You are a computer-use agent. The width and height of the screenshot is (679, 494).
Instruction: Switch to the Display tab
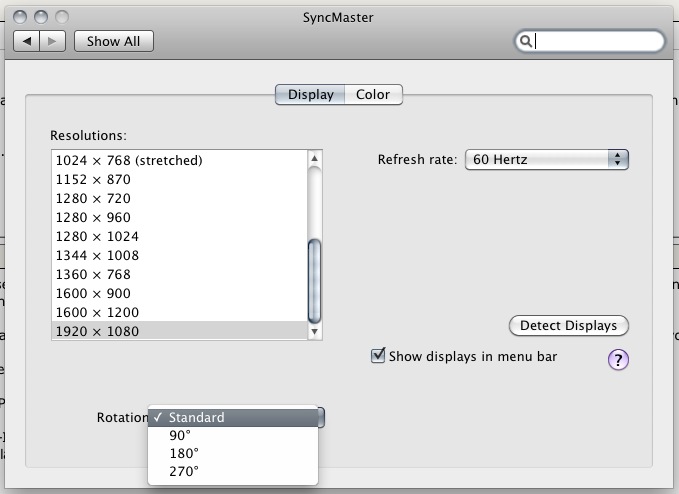coord(310,94)
